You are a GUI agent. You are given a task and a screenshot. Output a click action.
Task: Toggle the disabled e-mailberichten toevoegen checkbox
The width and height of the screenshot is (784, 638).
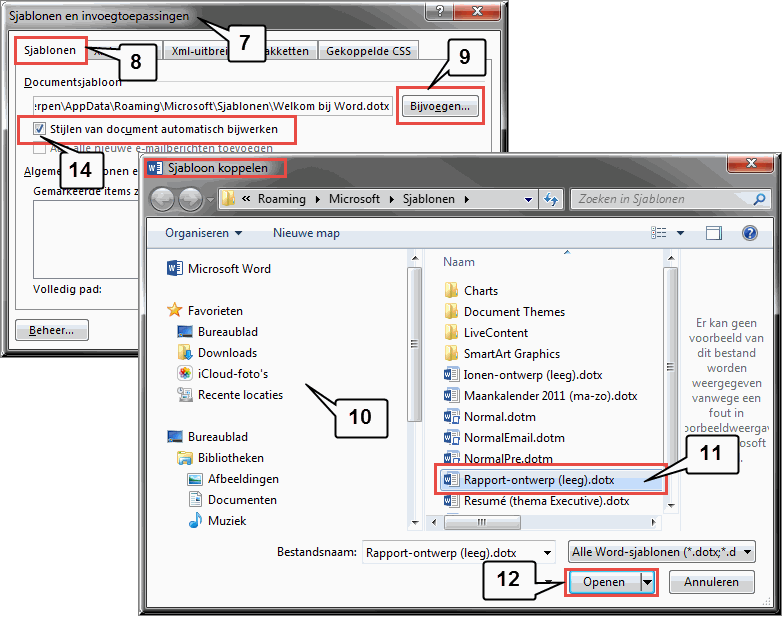(x=39, y=148)
